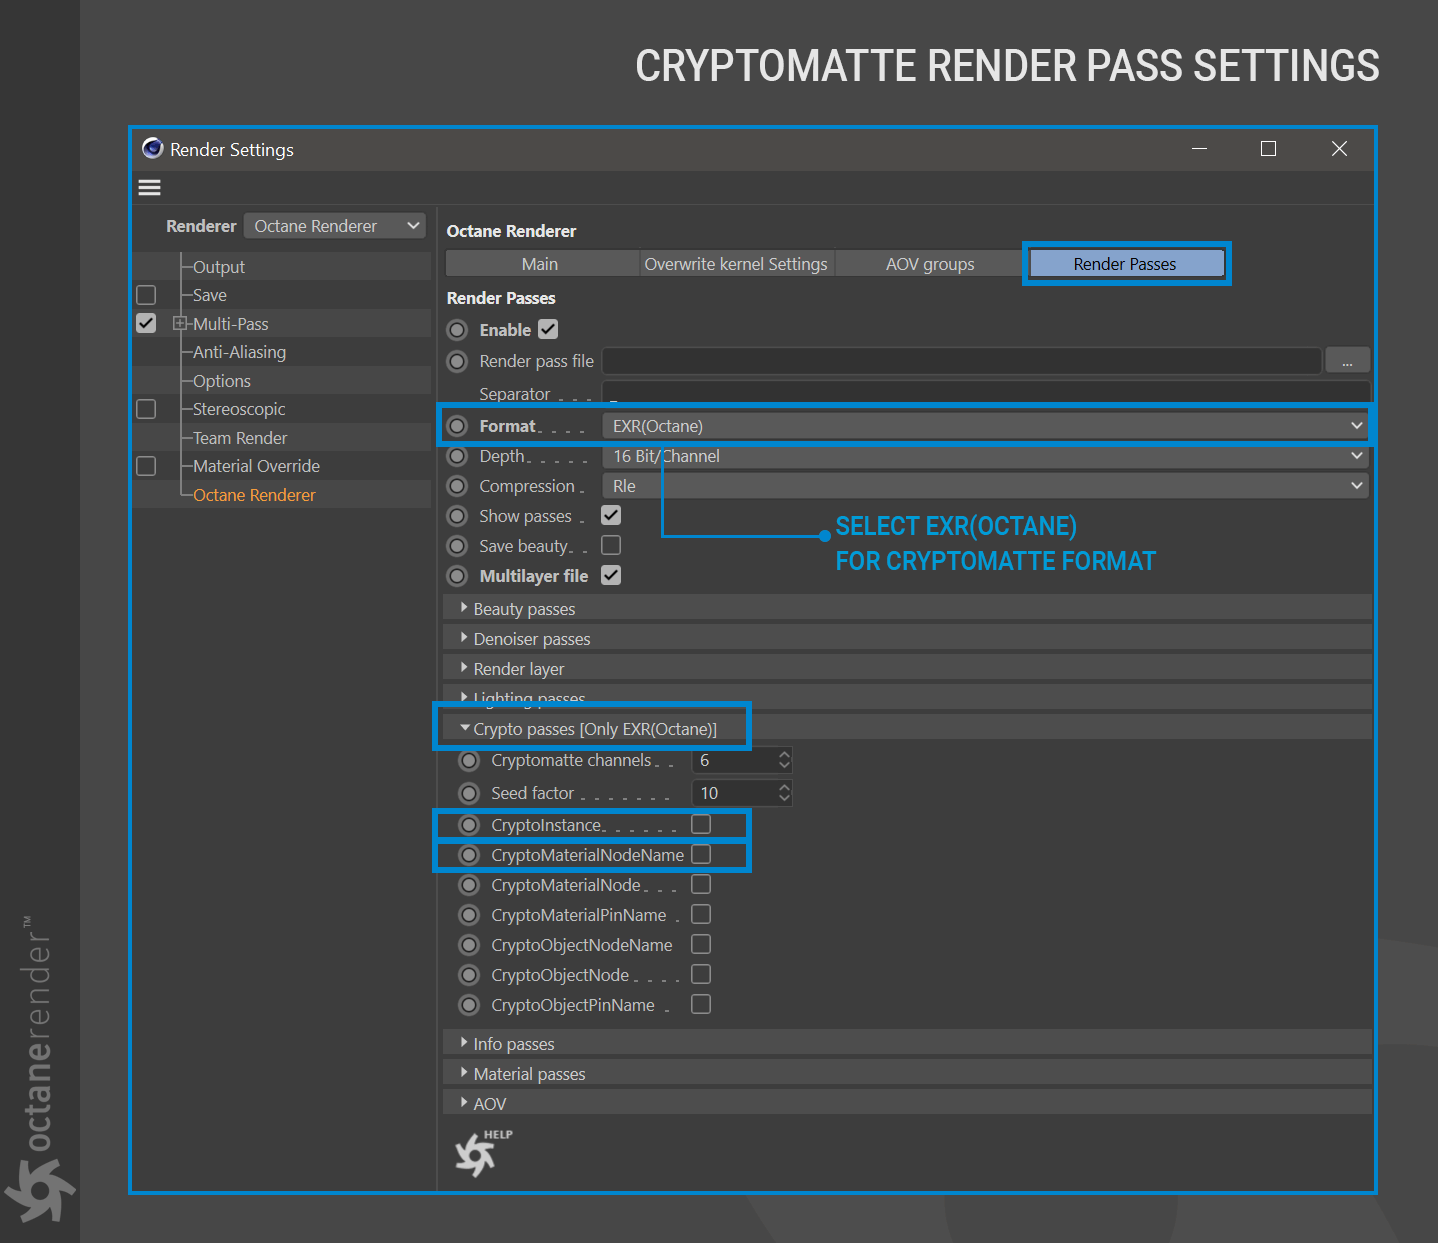
Task: Enable the CryptoInstance checkbox
Action: pos(701,824)
